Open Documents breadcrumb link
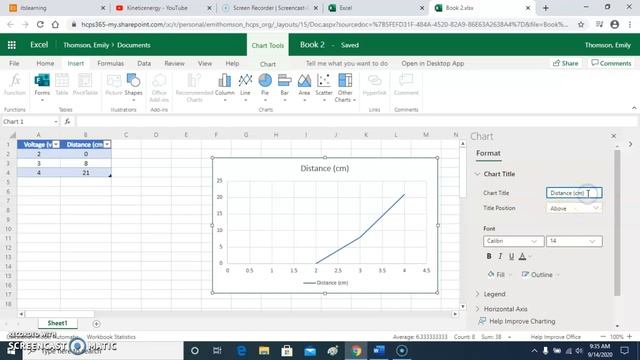The height and width of the screenshot is (360, 640). 133,45
